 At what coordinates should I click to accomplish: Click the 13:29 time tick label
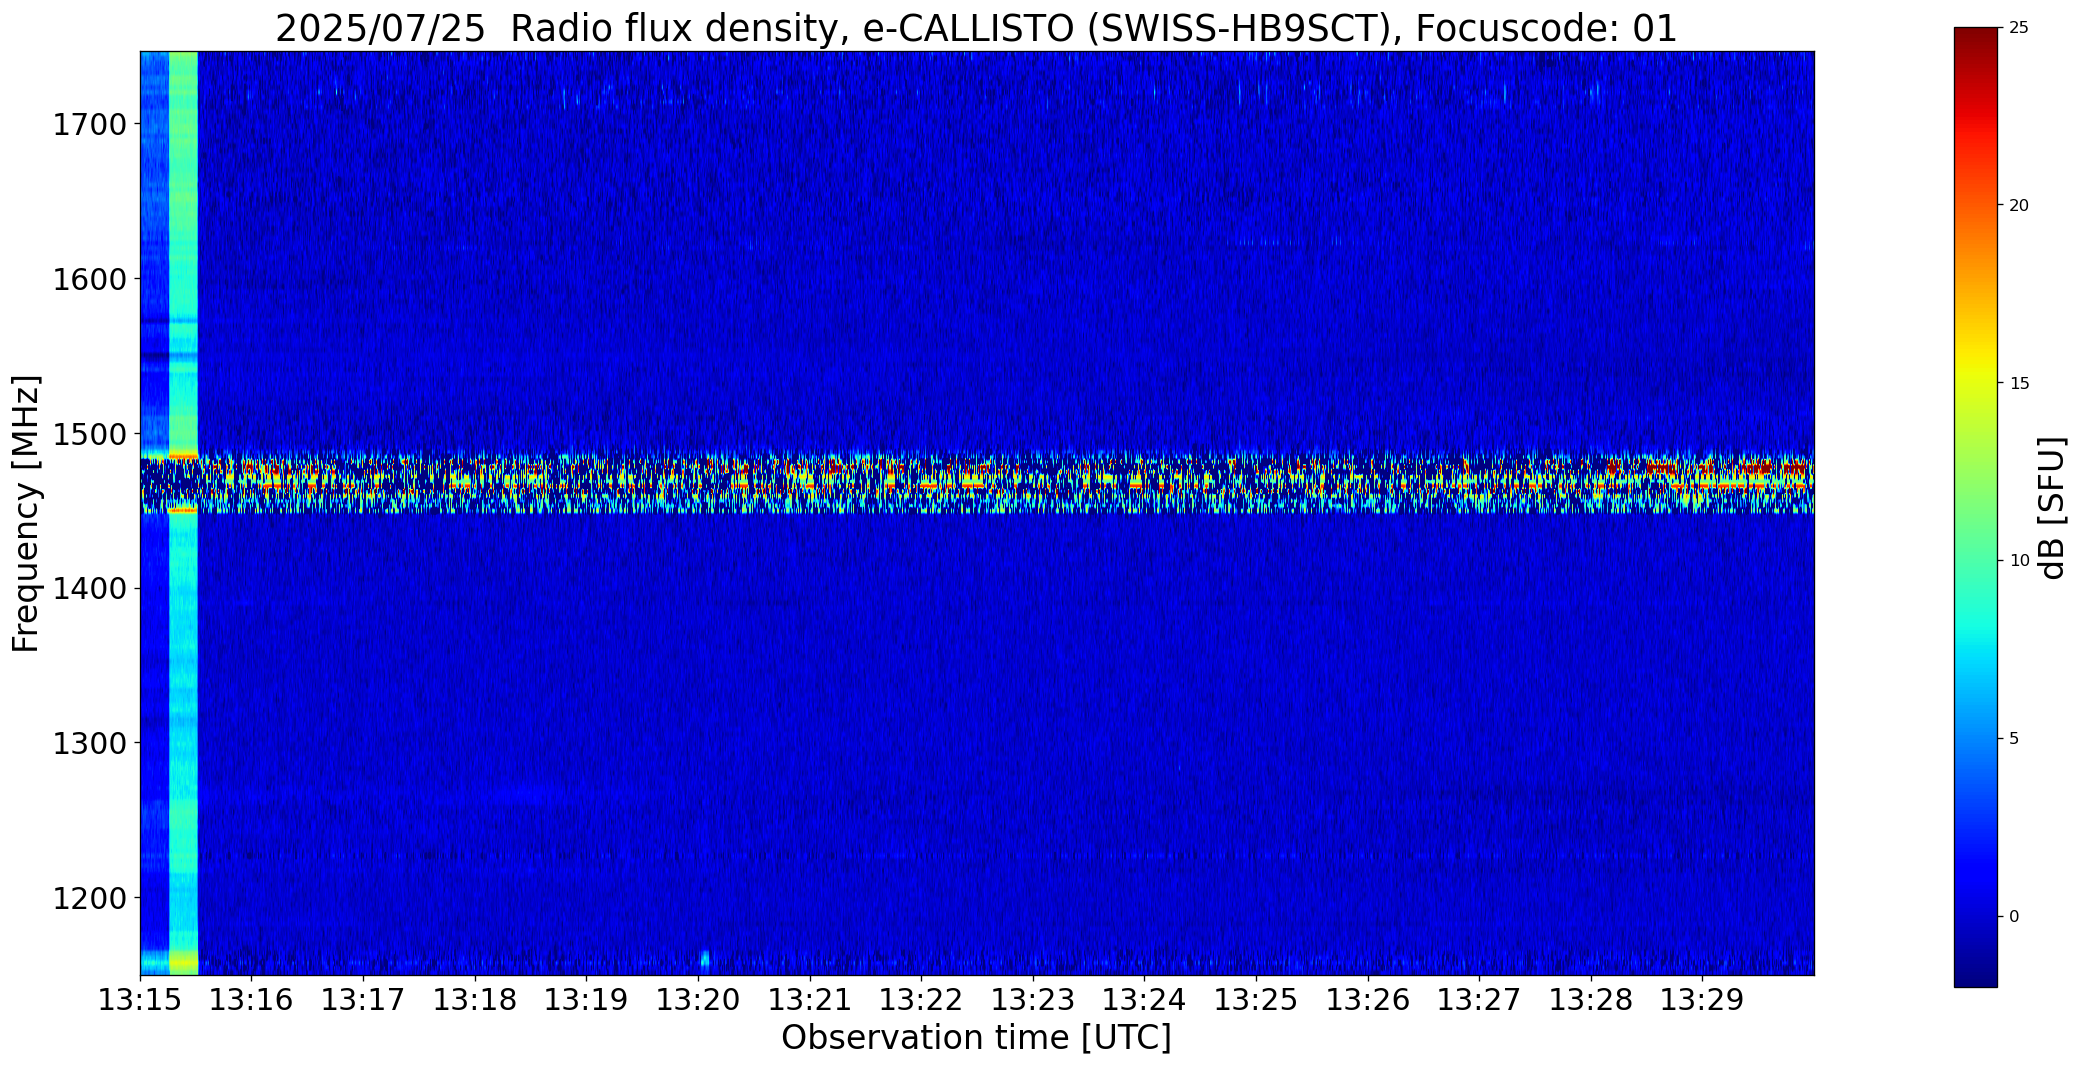tap(1703, 1000)
